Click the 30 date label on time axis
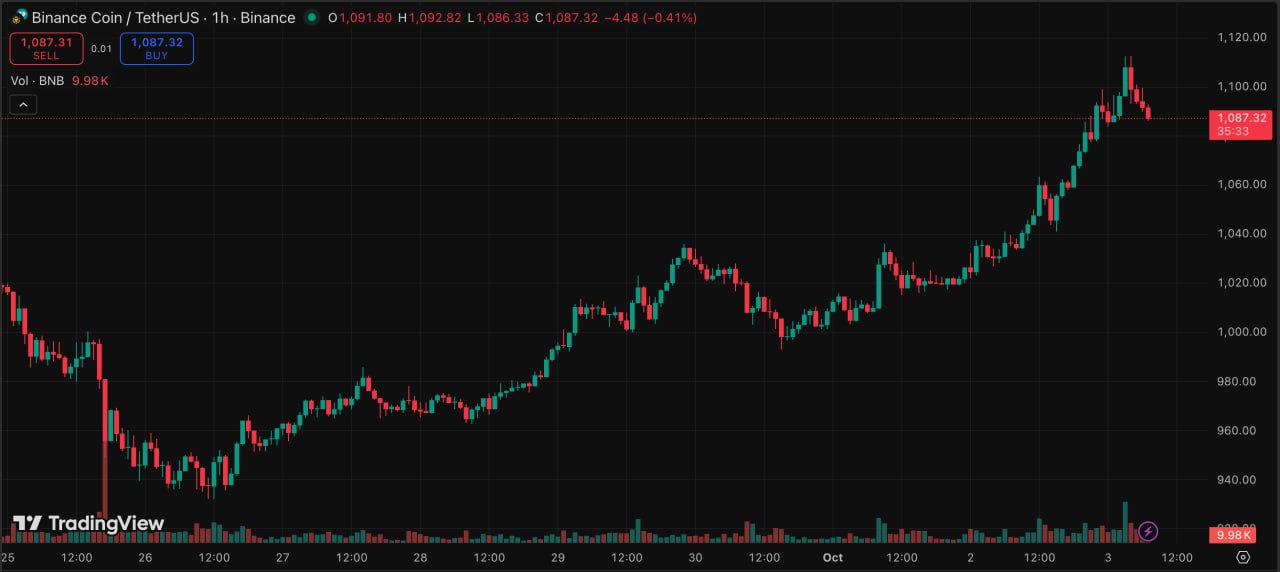The image size is (1280, 572). click(695, 557)
